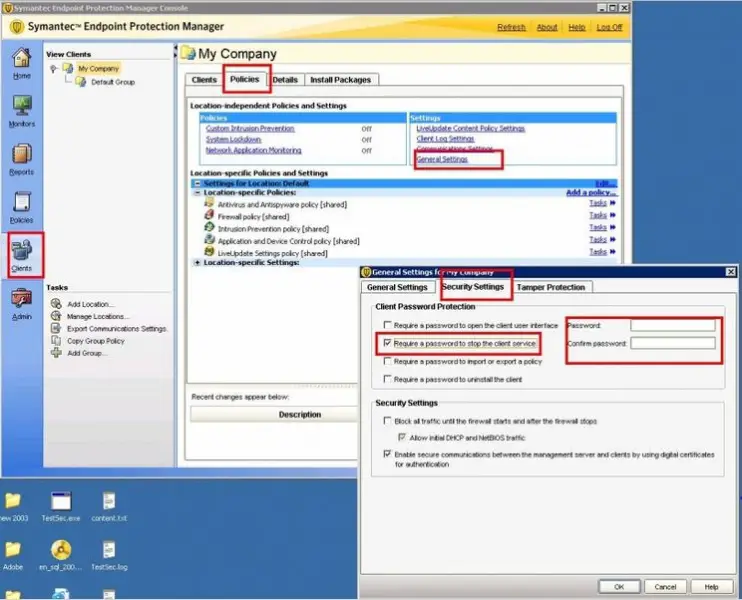Focus the Confirm password input field
The height and width of the screenshot is (600, 742).
(673, 343)
